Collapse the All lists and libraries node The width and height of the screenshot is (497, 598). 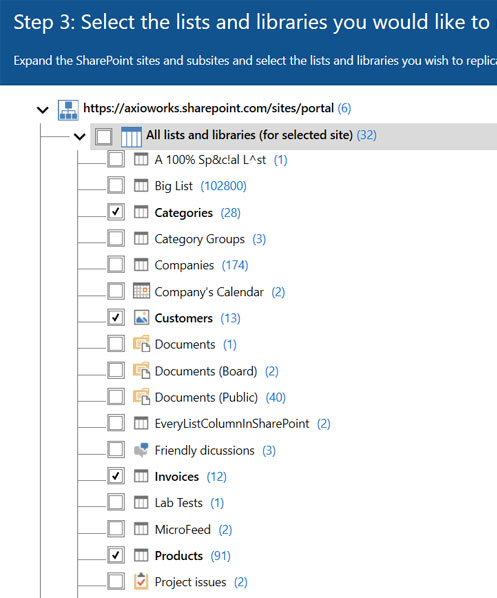coord(79,137)
